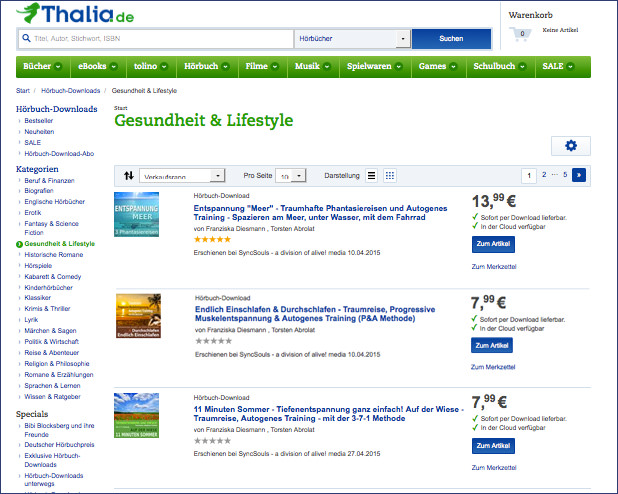Expand the Filme menu
The image size is (618, 494).
(262, 66)
